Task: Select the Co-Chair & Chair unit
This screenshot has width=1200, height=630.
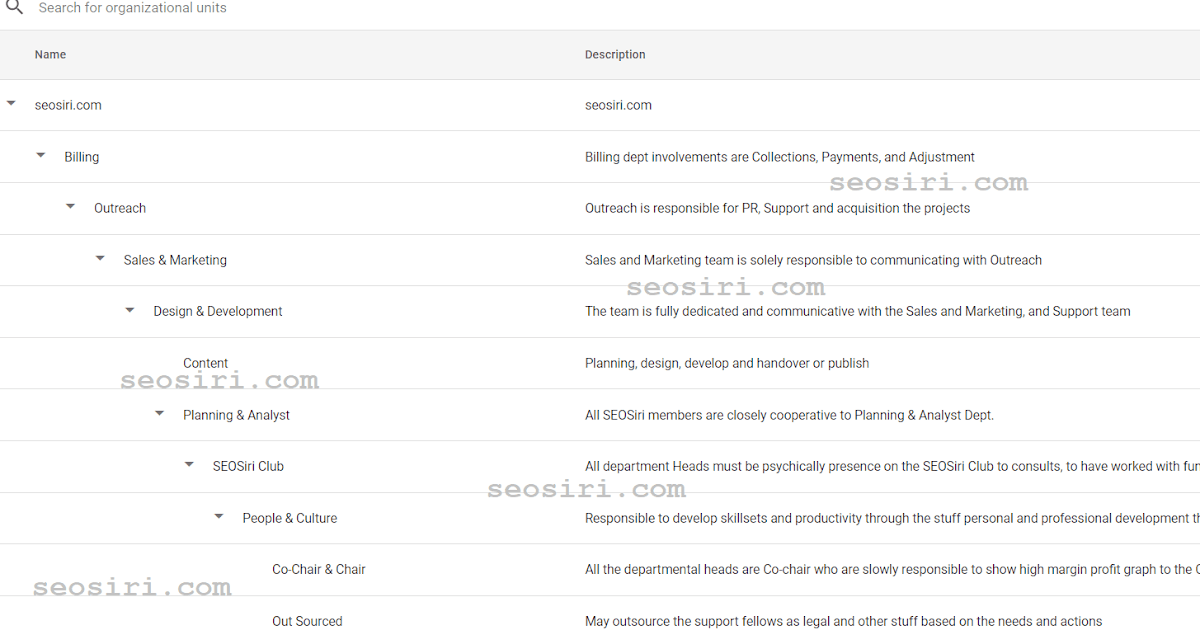Action: 318,569
